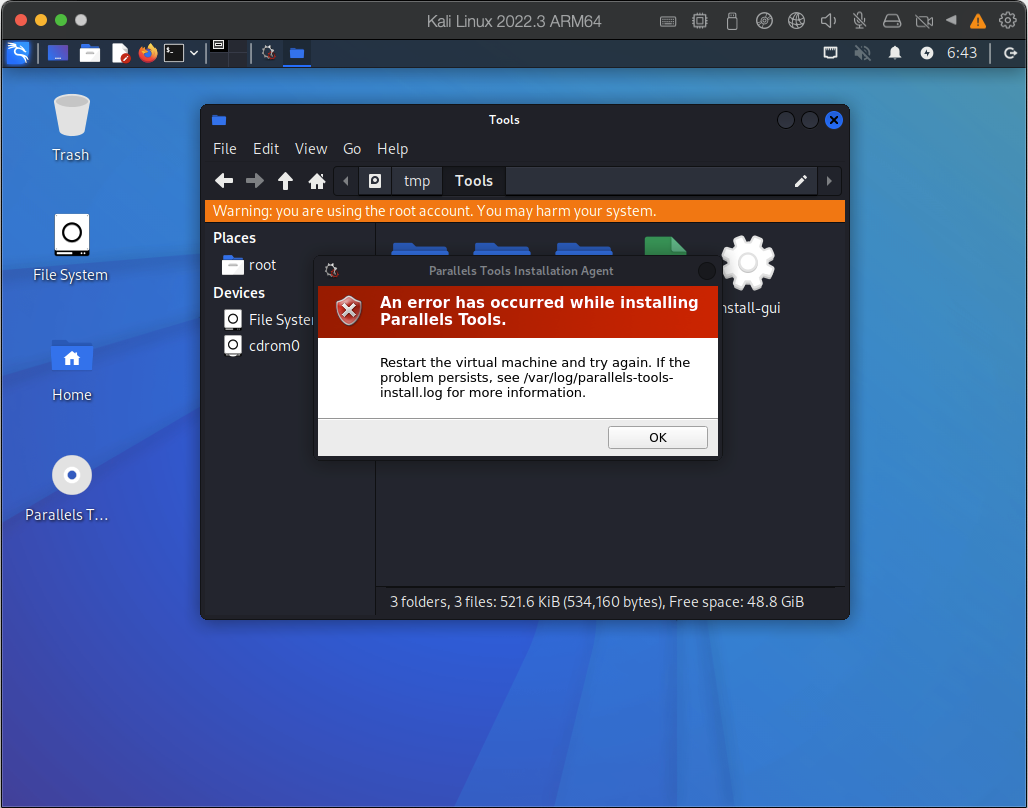Click the Parallels Tools agent dialog icon

[x=332, y=270]
